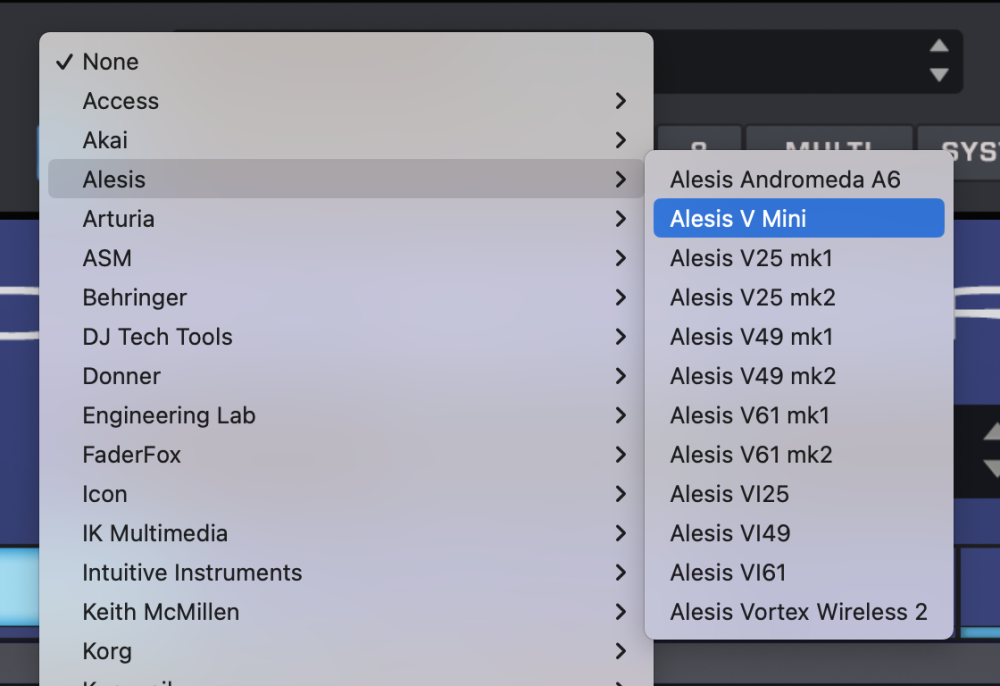1000x686 pixels.
Task: Open the DJ Tech Tools submenu
Action: pyautogui.click(x=157, y=337)
